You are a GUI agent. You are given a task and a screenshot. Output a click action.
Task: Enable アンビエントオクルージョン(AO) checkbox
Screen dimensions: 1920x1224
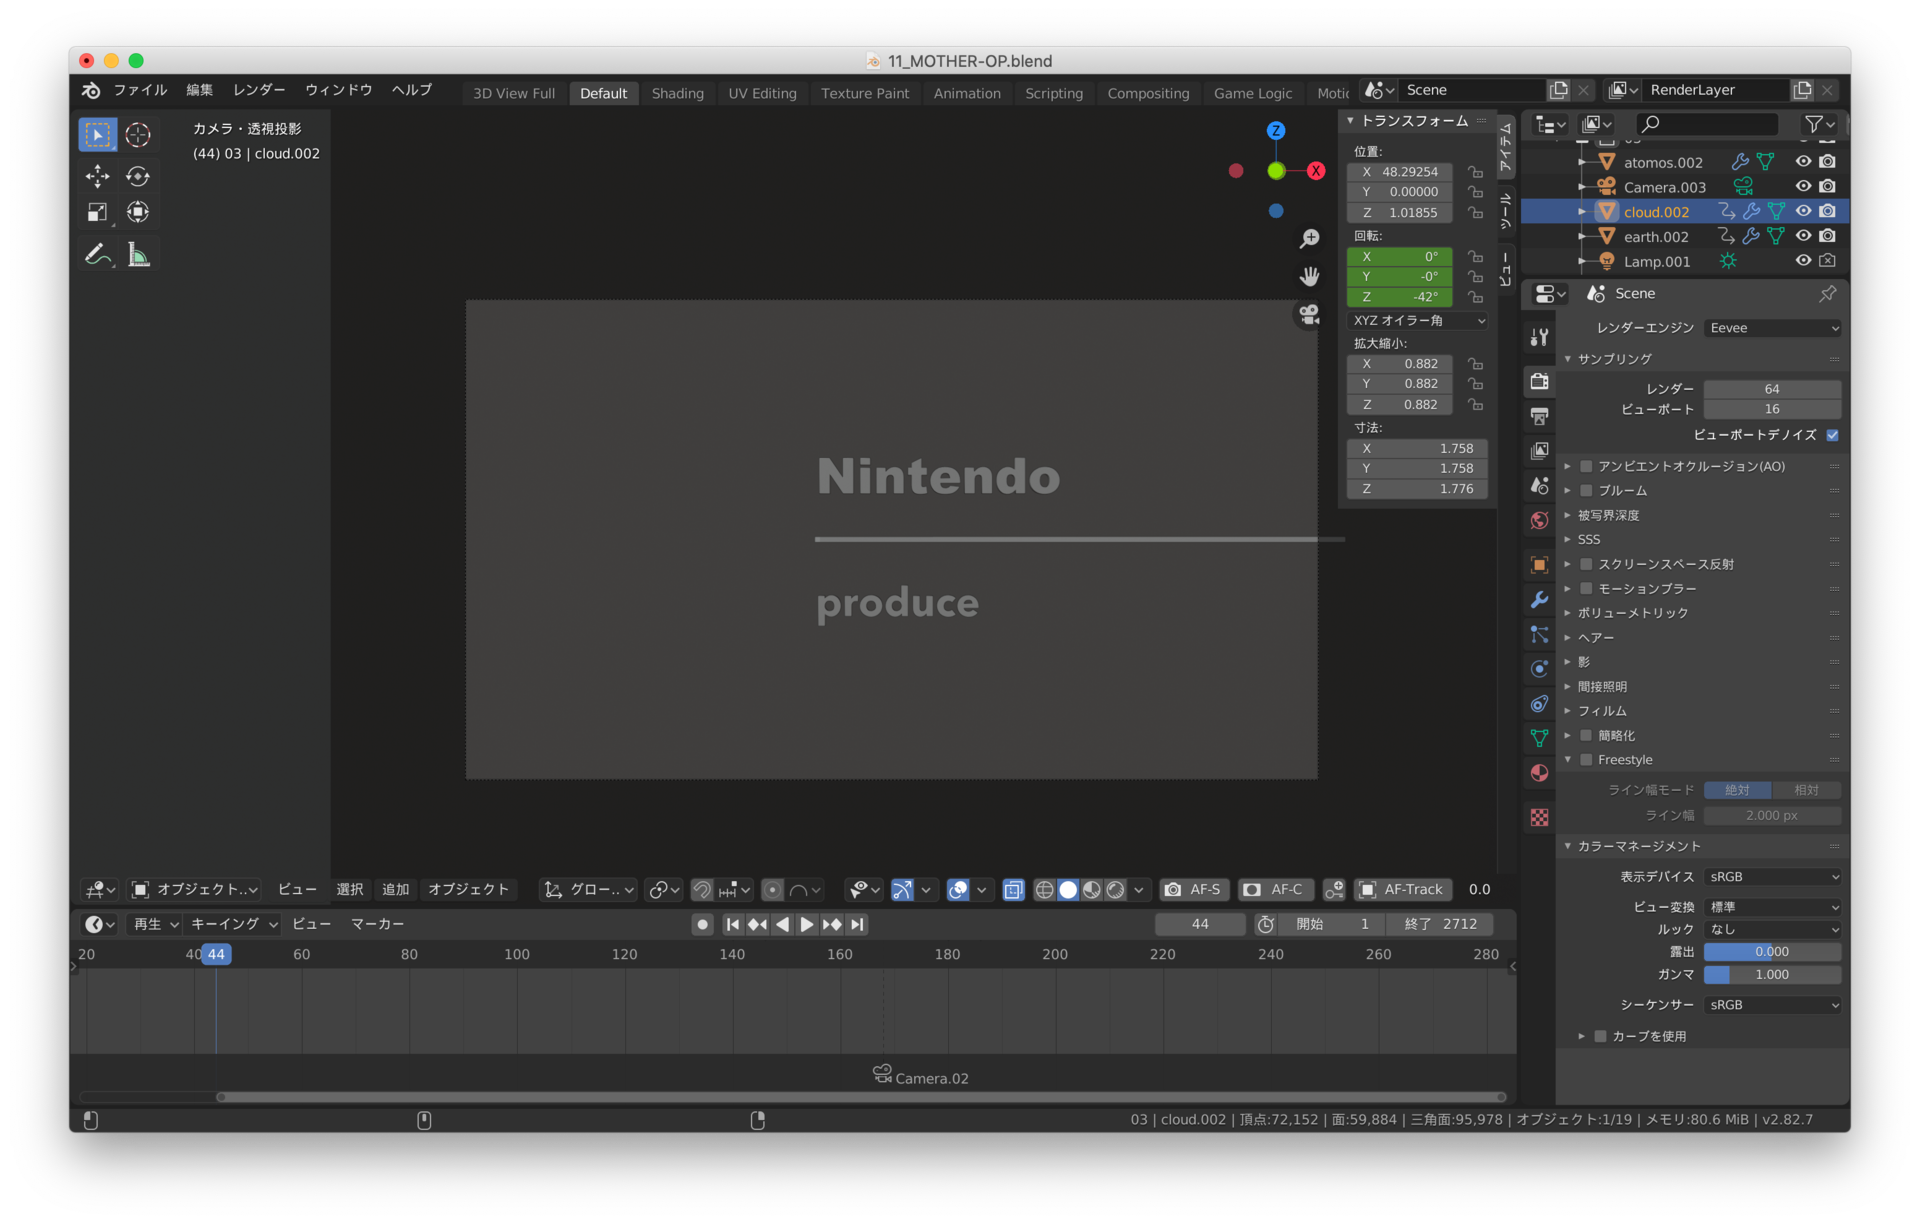tap(1586, 466)
